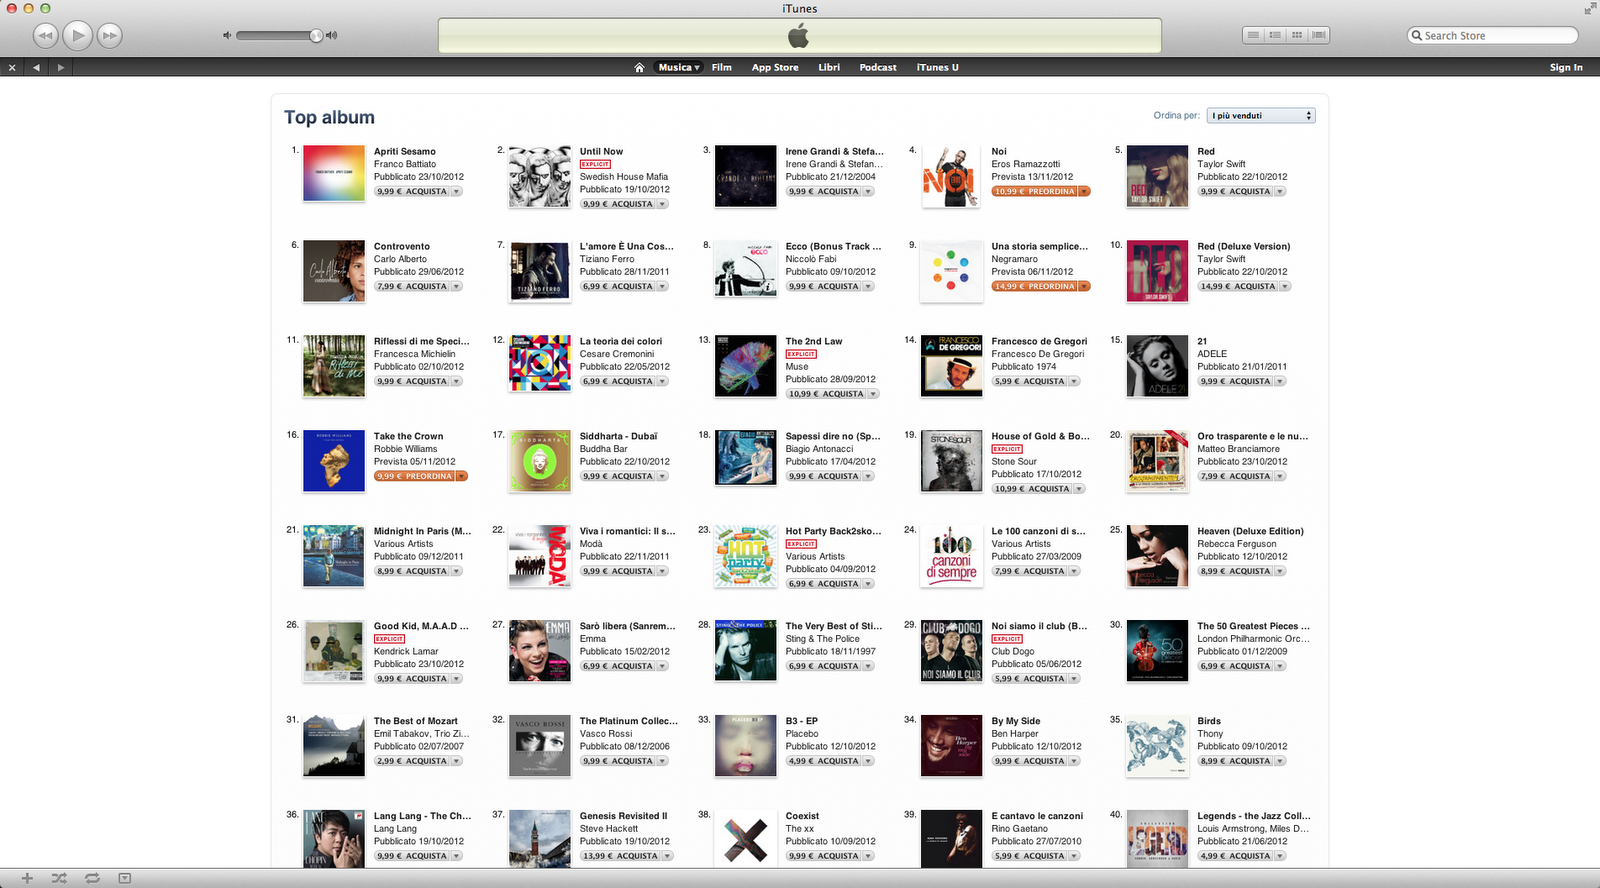1600x888 pixels.
Task: Adjust the volume slider knob
Action: tap(316, 35)
